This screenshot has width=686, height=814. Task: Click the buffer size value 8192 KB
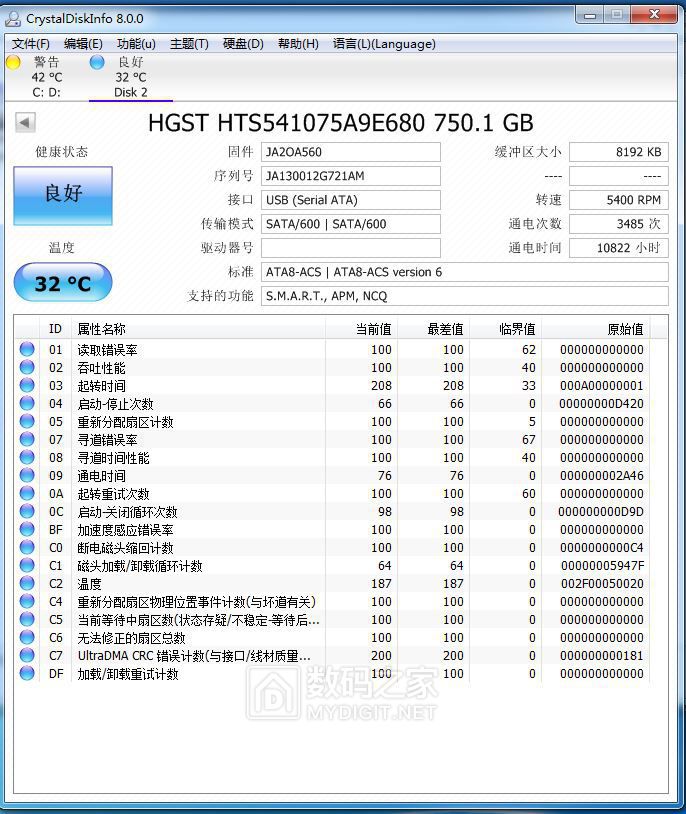pyautogui.click(x=618, y=152)
